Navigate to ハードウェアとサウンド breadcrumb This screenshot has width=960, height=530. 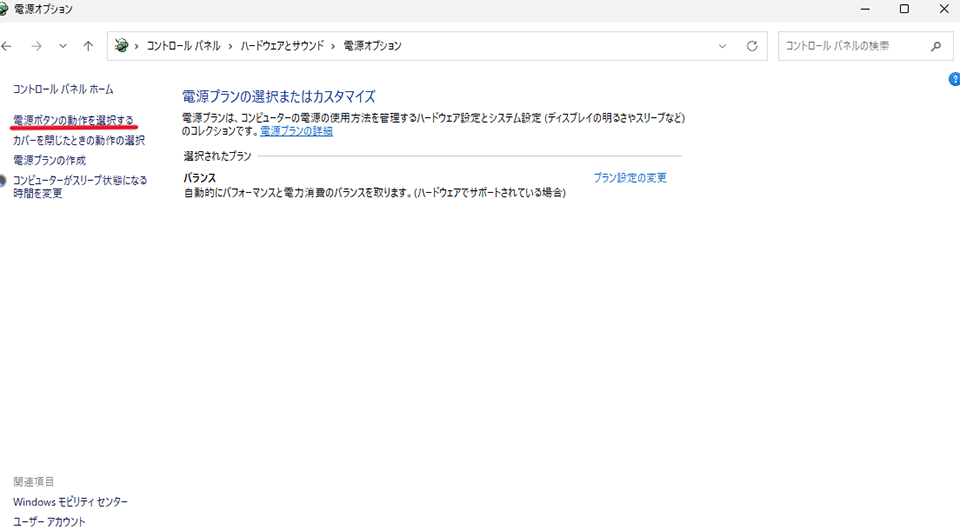coord(281,46)
